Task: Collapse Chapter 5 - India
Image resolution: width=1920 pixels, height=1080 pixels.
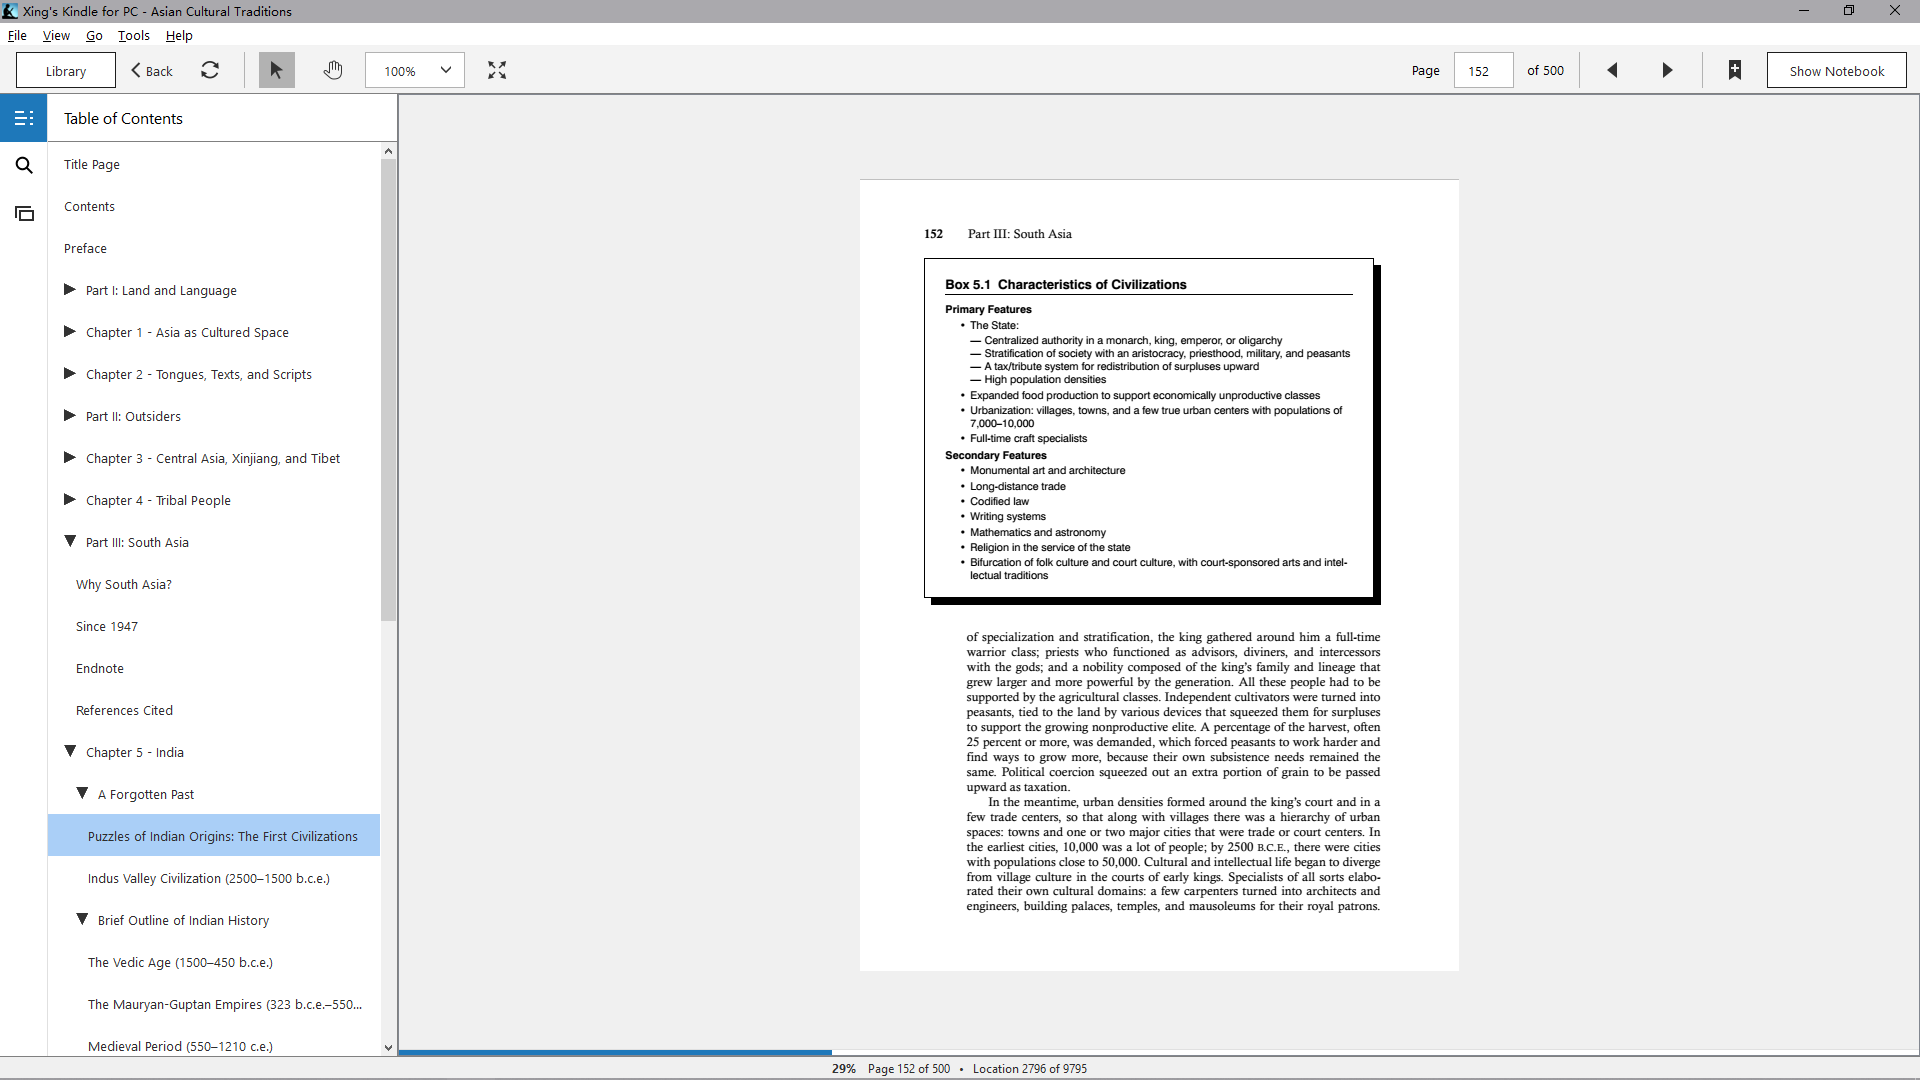Action: [x=70, y=751]
